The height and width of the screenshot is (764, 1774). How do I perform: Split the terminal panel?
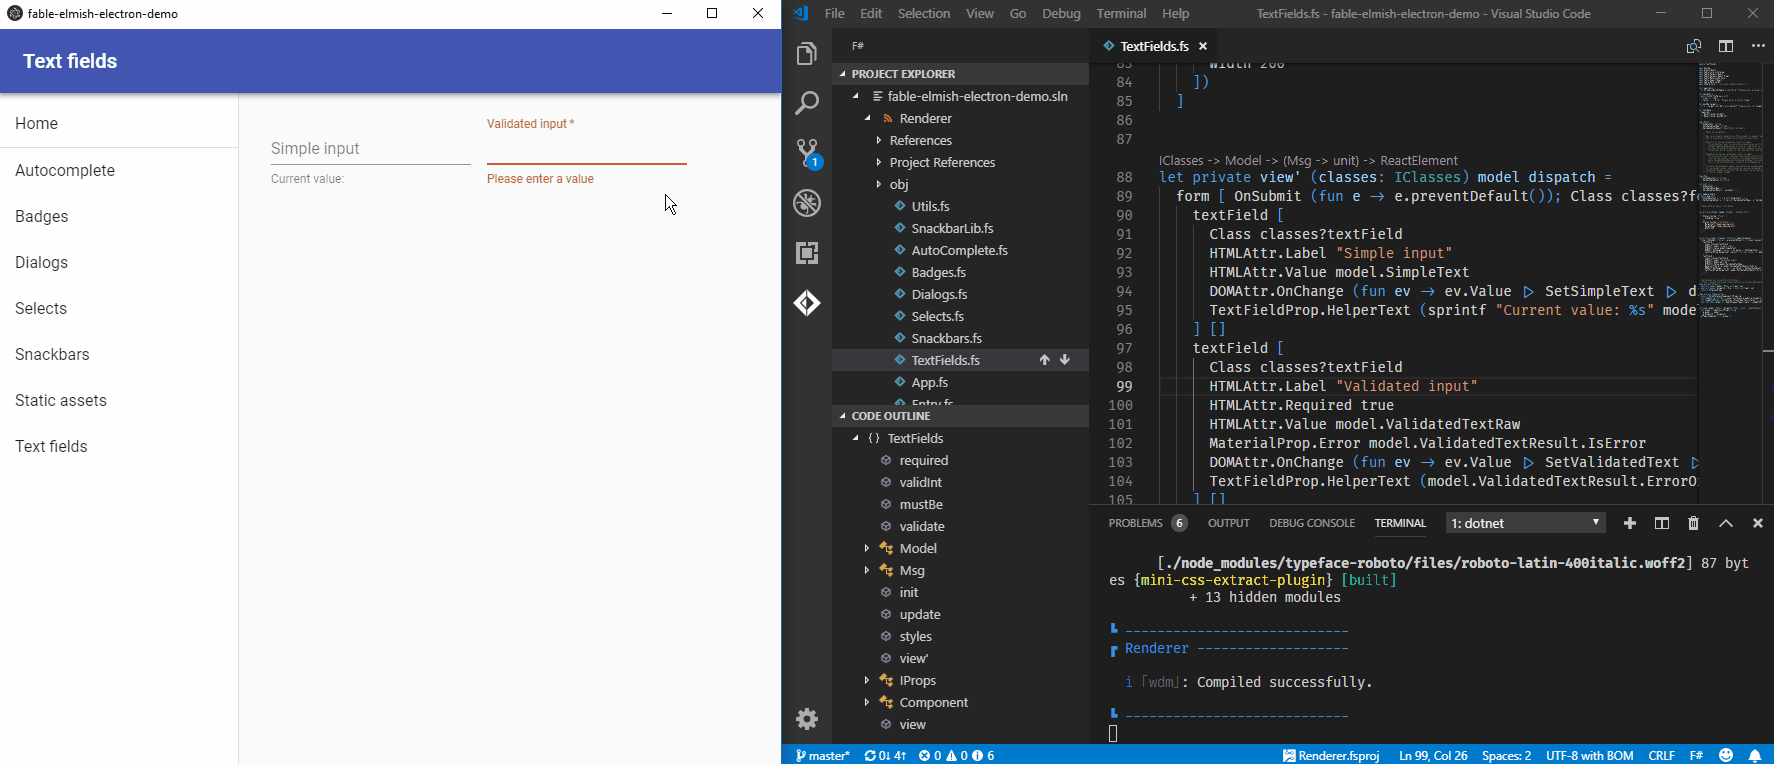1662,523
